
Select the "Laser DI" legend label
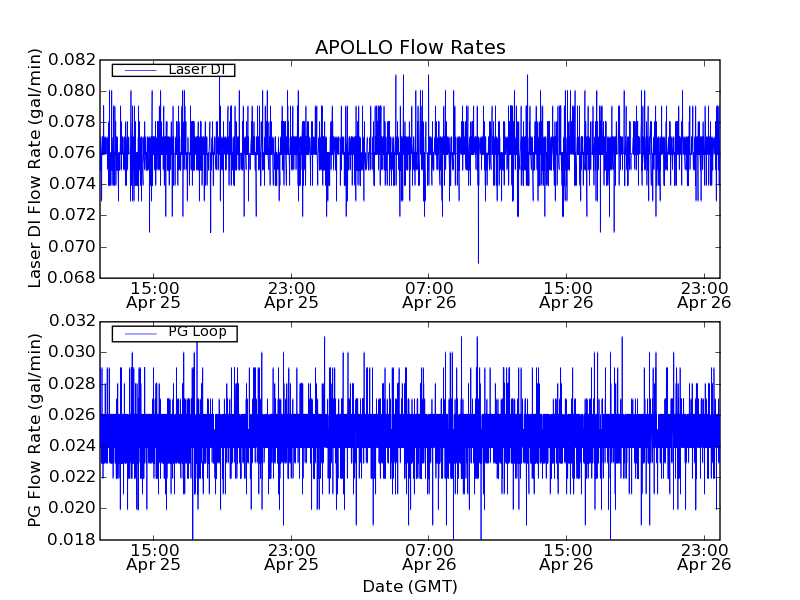click(196, 69)
